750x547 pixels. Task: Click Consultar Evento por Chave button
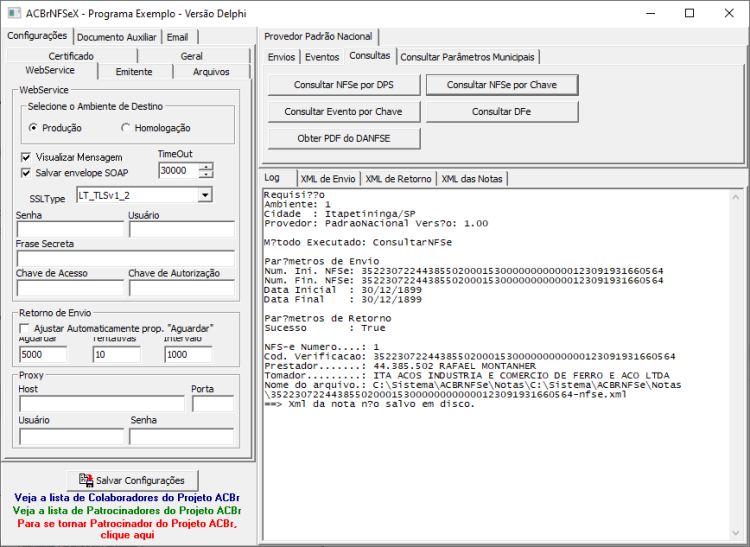coord(344,111)
